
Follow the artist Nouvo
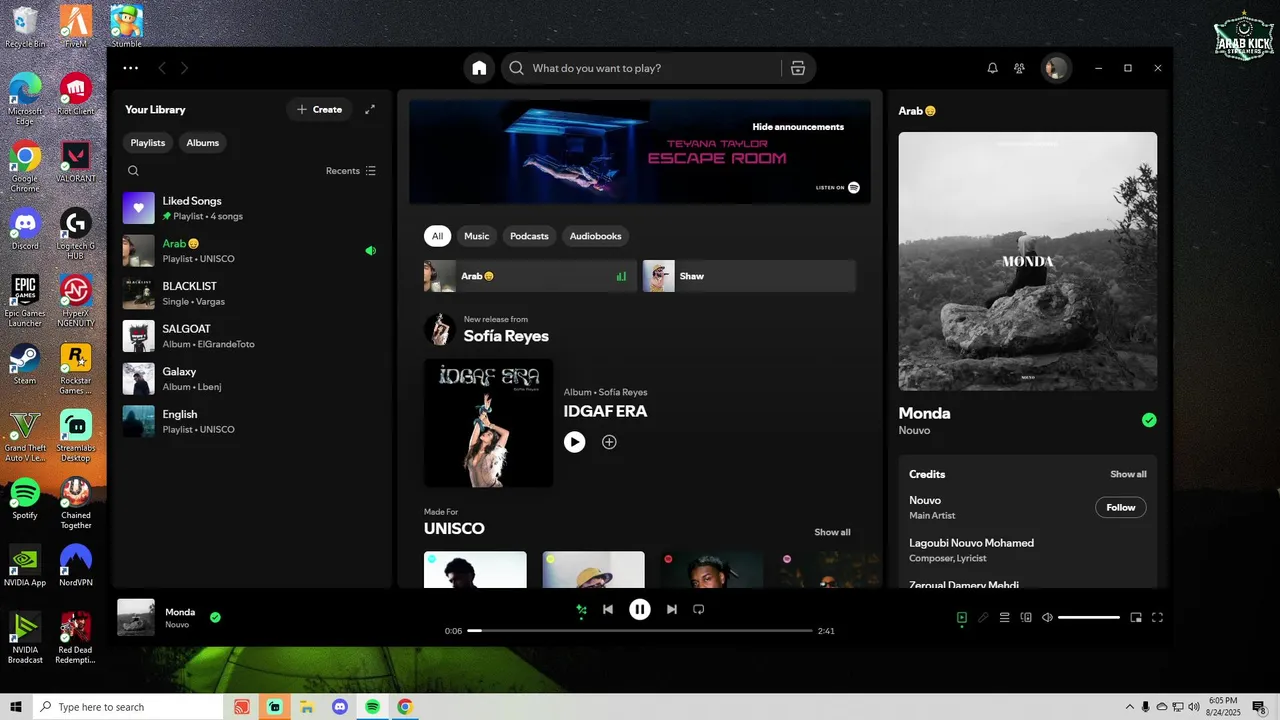(1121, 507)
